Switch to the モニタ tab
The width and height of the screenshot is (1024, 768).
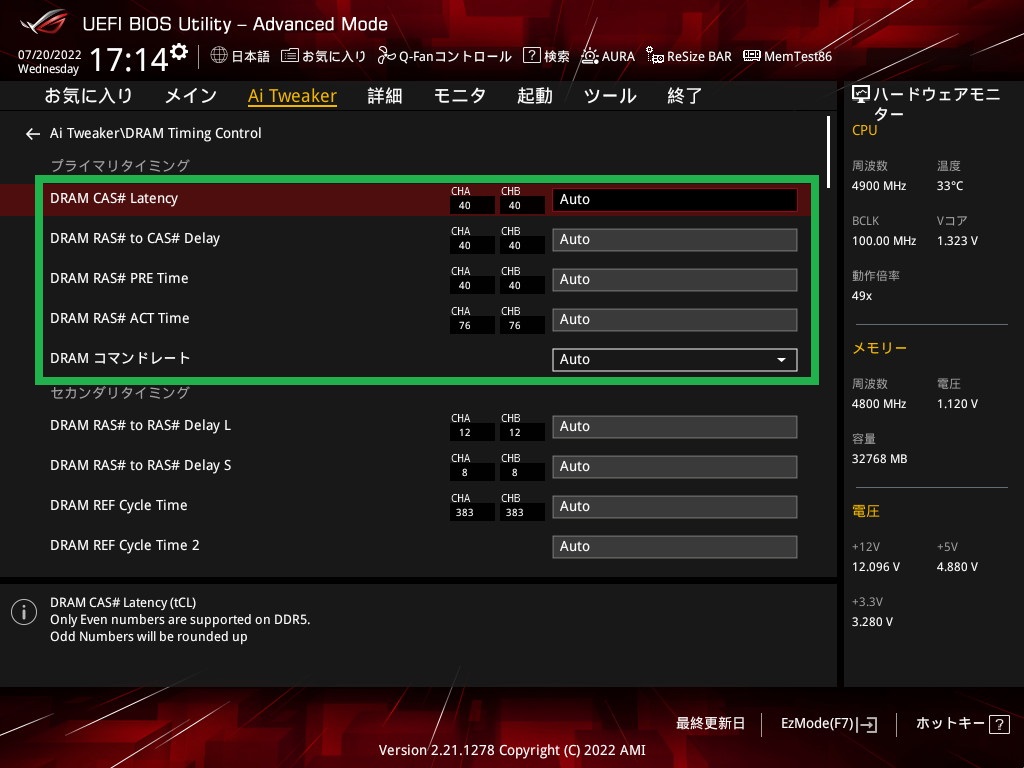(x=460, y=96)
